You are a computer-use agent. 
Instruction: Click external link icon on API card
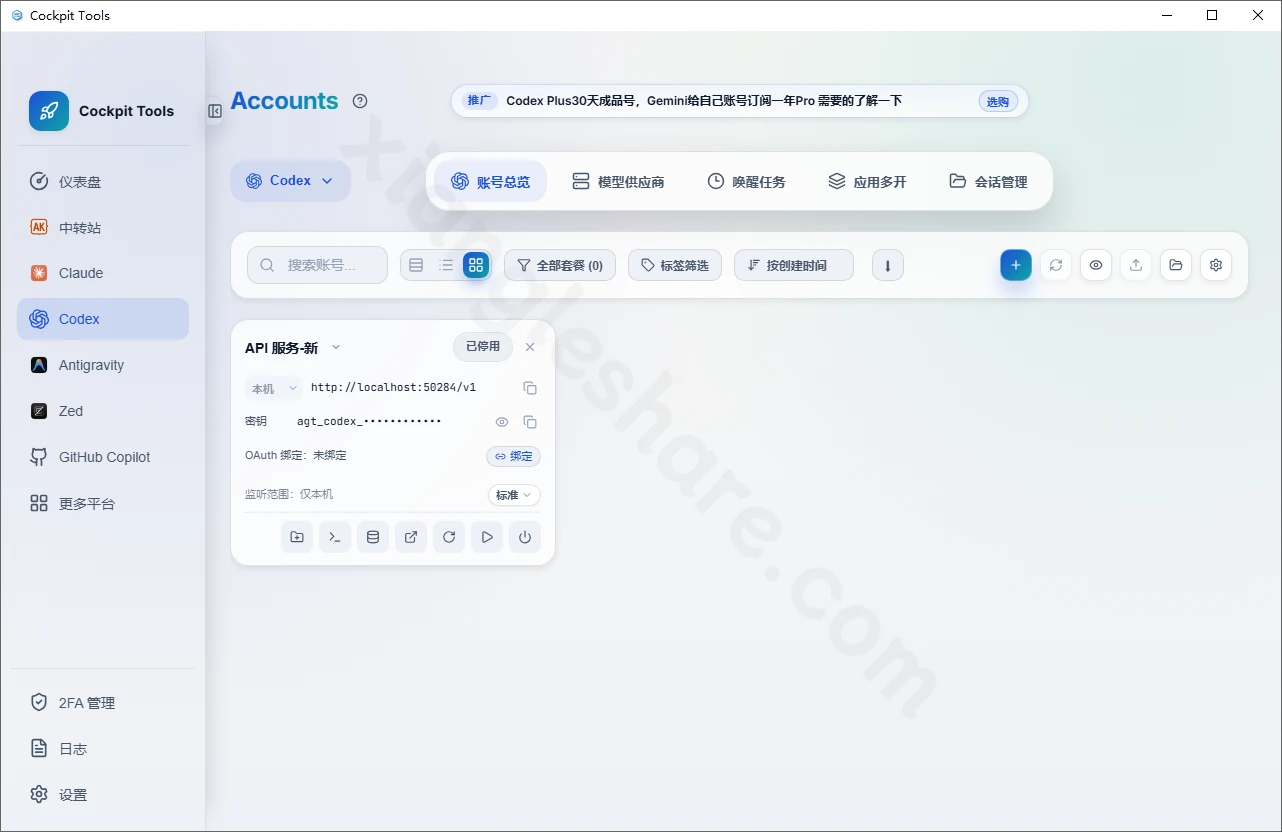pos(411,537)
